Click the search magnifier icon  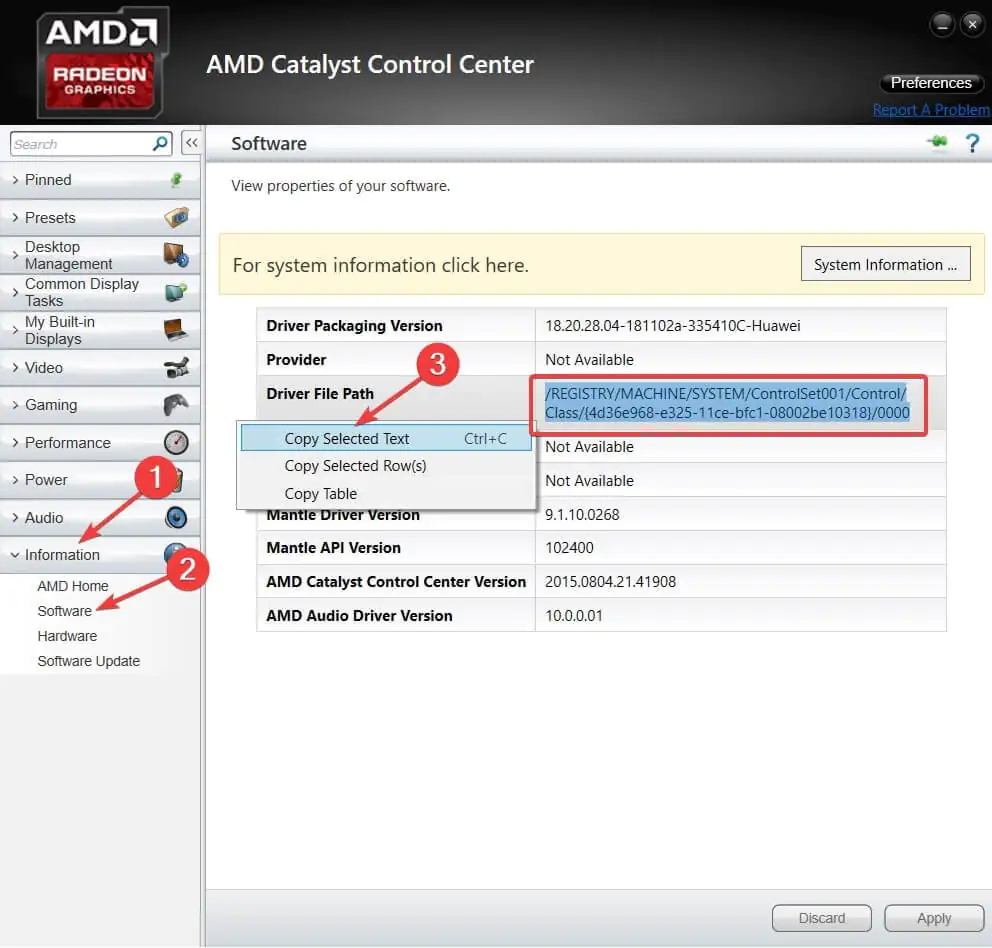160,144
